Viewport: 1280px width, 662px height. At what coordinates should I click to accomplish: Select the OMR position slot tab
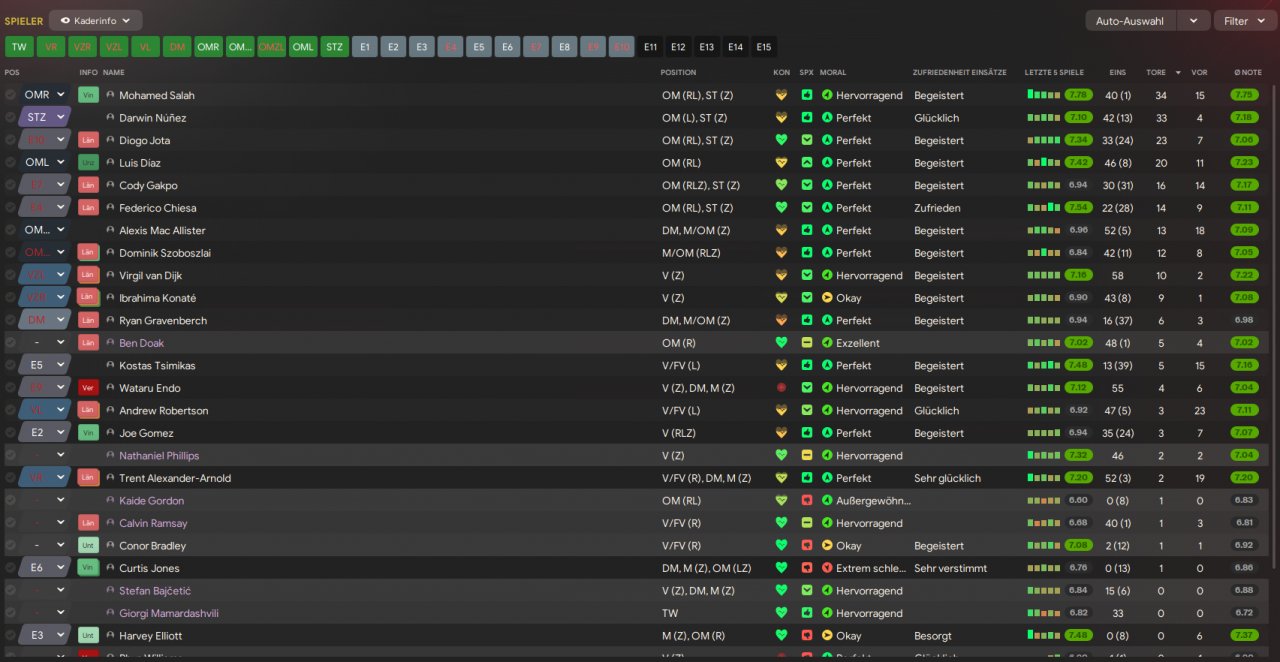(x=208, y=47)
